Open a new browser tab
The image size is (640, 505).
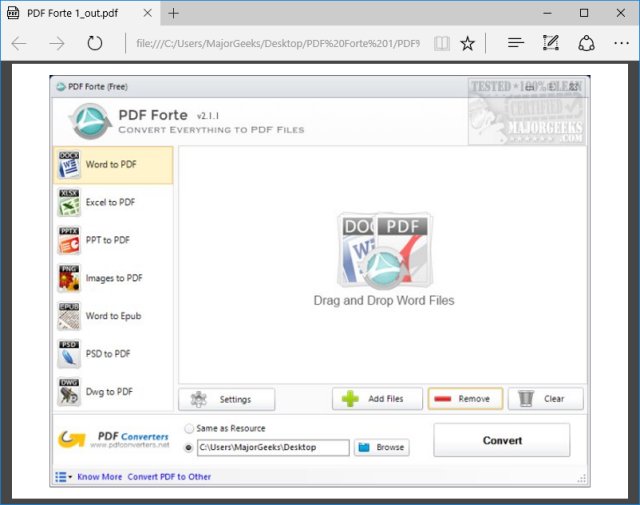173,13
